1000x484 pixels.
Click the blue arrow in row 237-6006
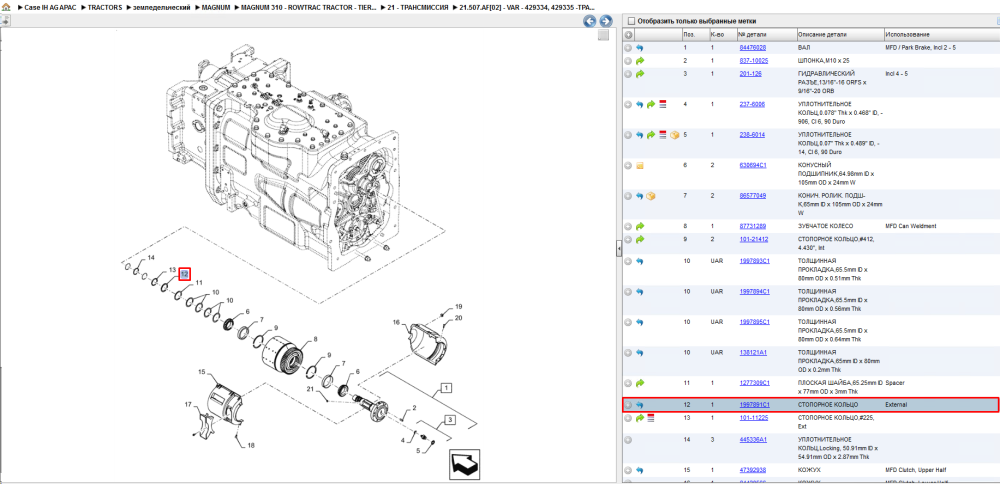(640, 104)
